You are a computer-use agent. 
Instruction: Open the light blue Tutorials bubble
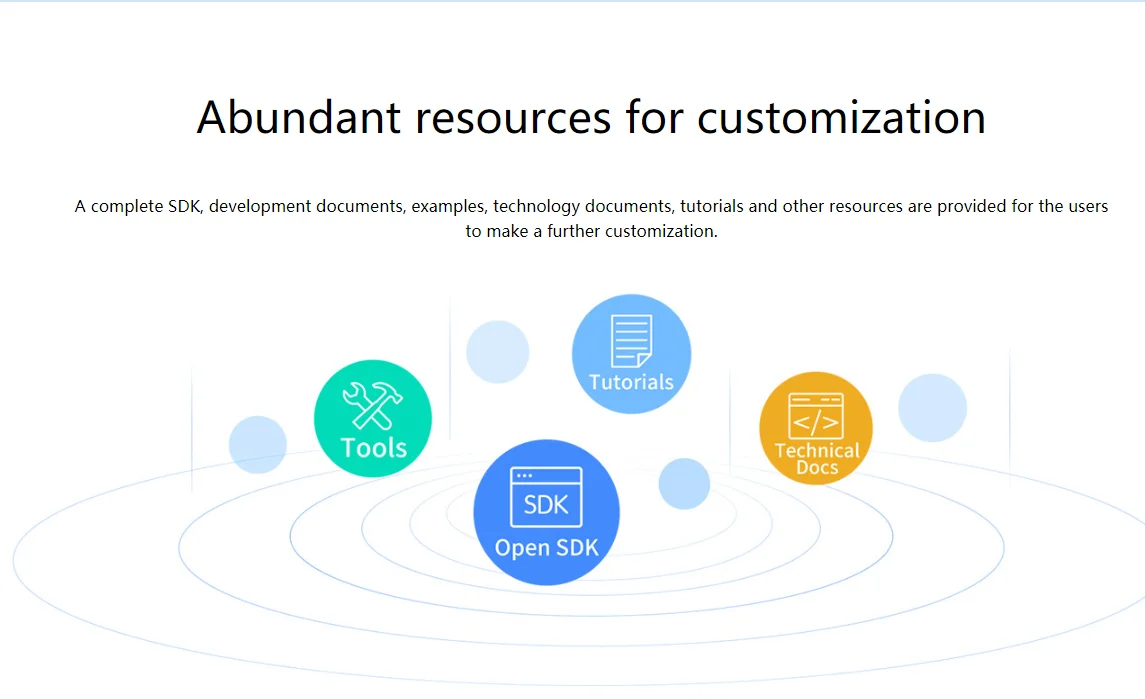[x=631, y=354]
